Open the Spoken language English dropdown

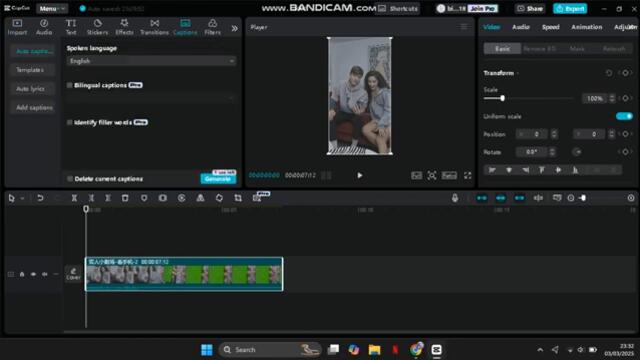[x=151, y=61]
